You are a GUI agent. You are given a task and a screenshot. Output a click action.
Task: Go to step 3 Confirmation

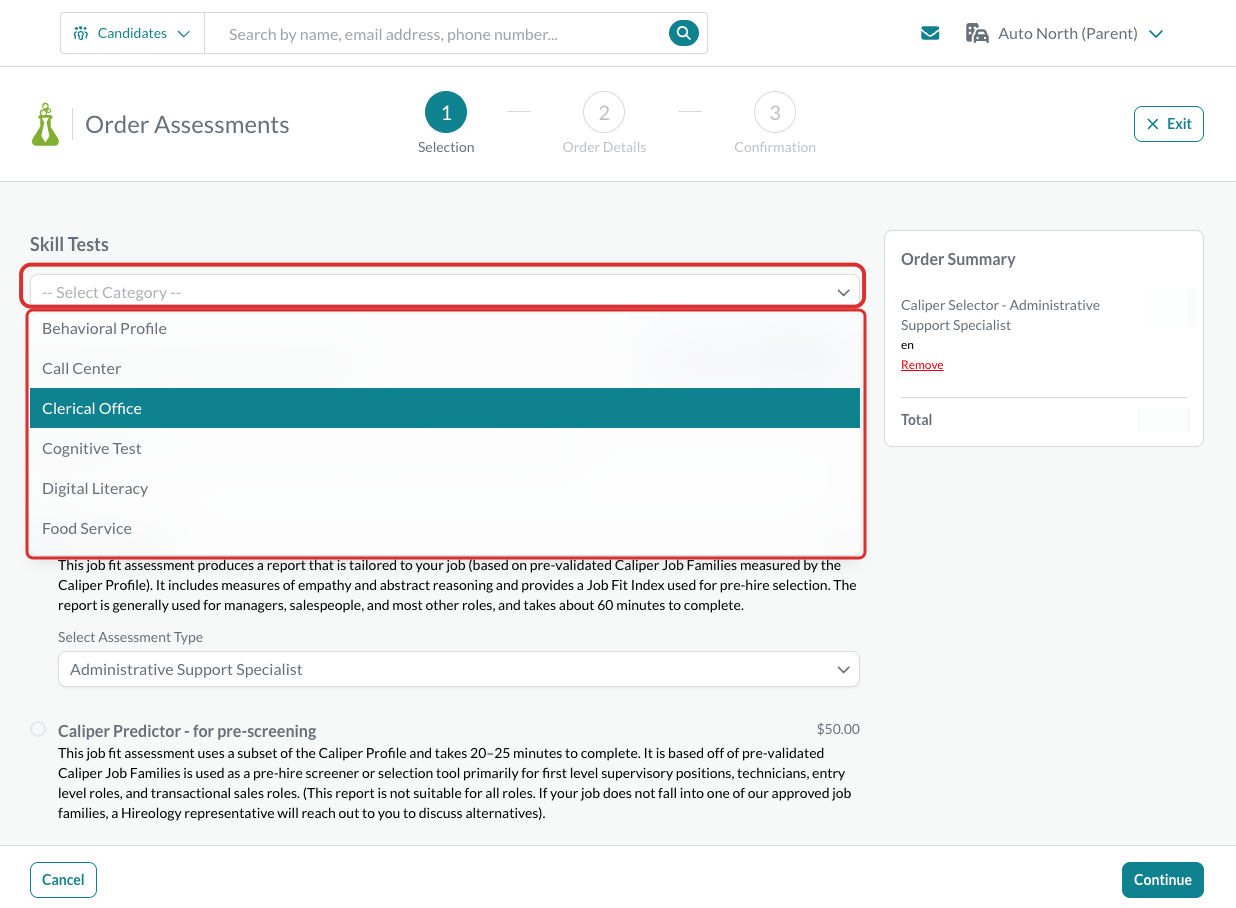(775, 124)
